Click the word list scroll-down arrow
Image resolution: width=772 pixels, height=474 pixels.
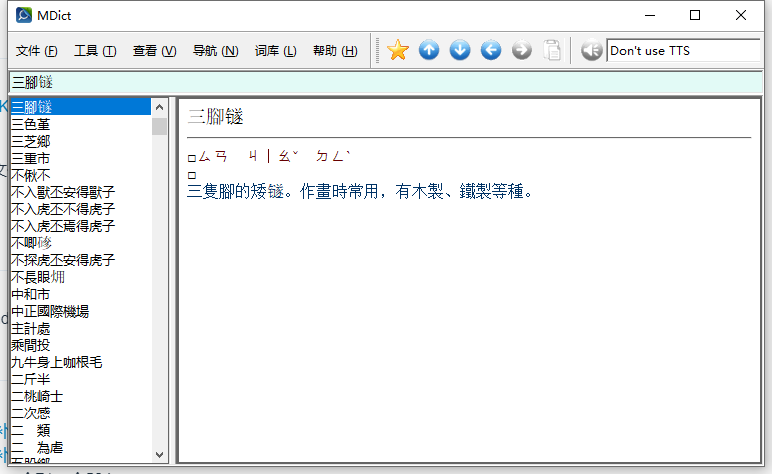click(x=159, y=454)
